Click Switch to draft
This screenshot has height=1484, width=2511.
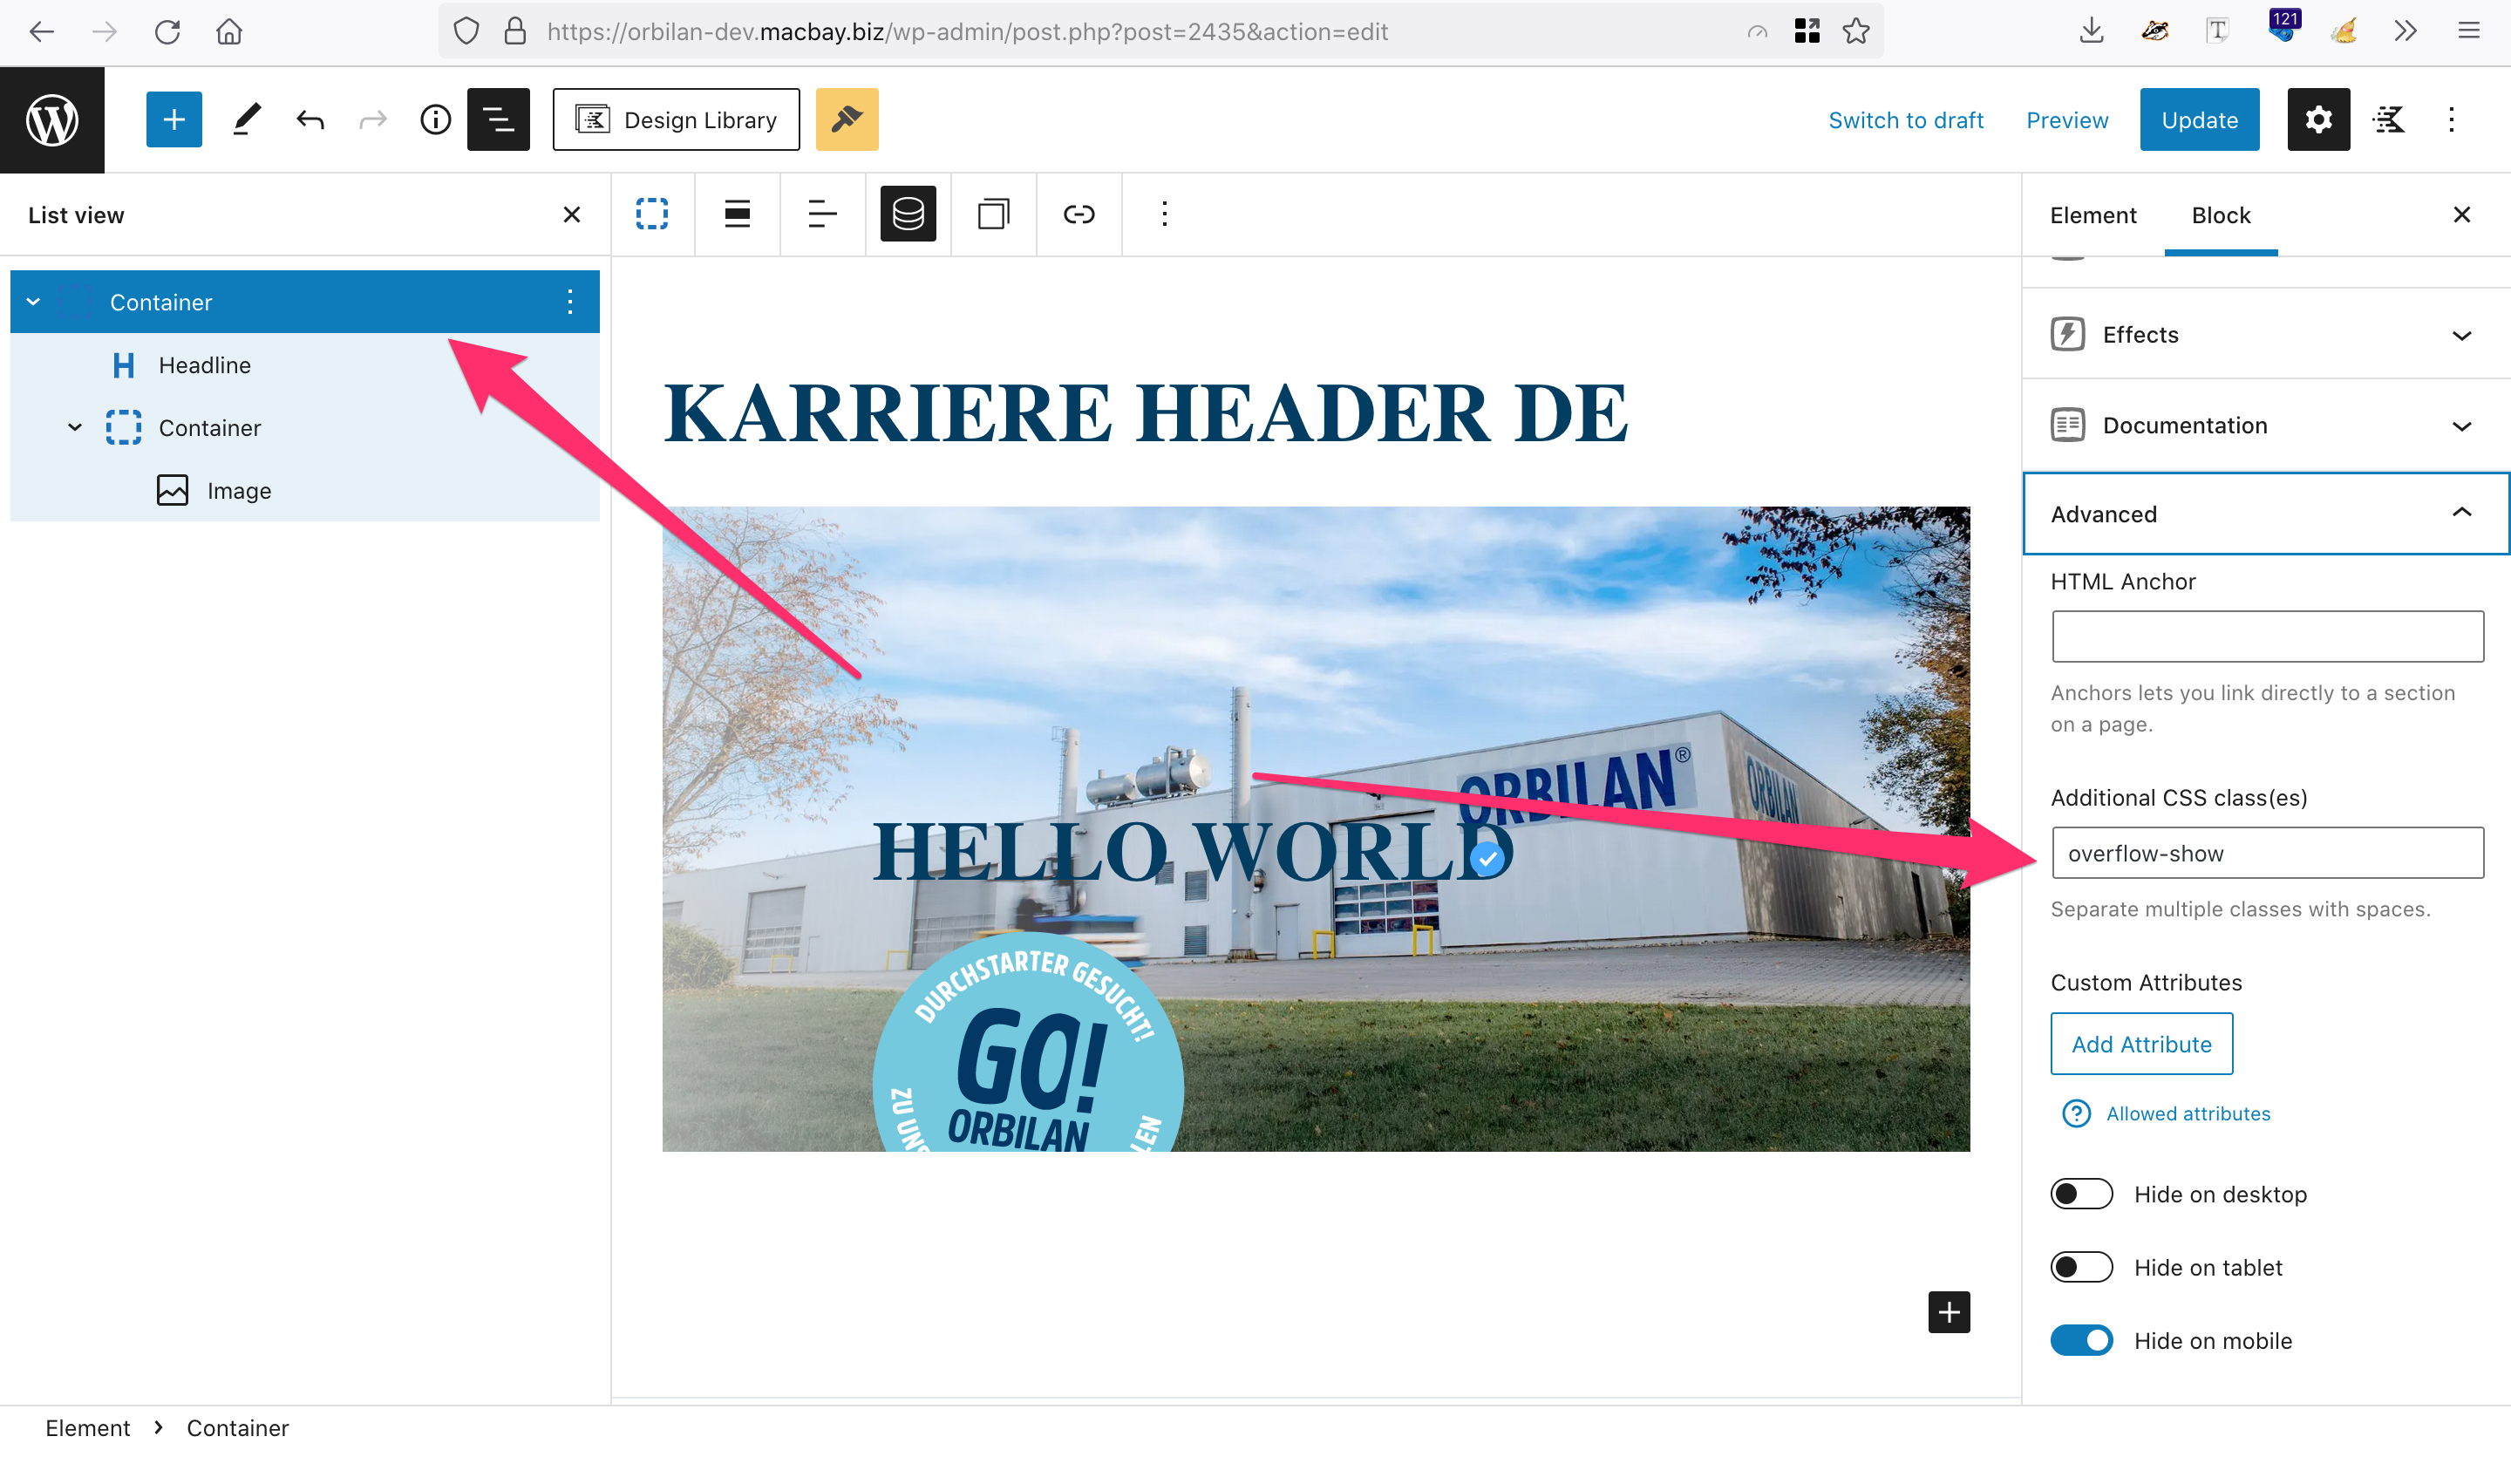1905,120
